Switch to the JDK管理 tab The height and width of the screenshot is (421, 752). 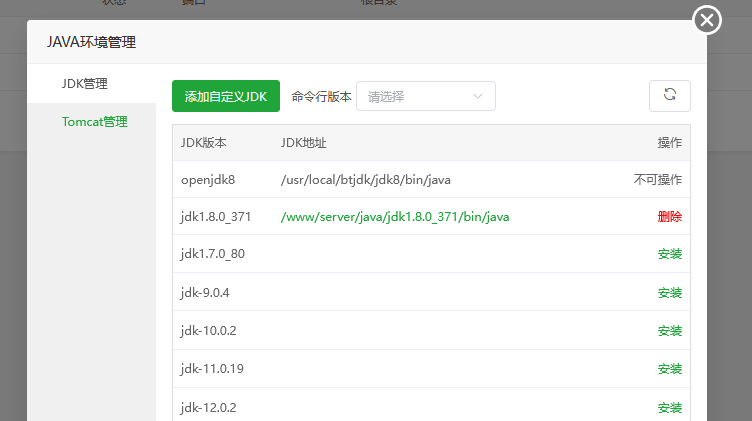[85, 83]
